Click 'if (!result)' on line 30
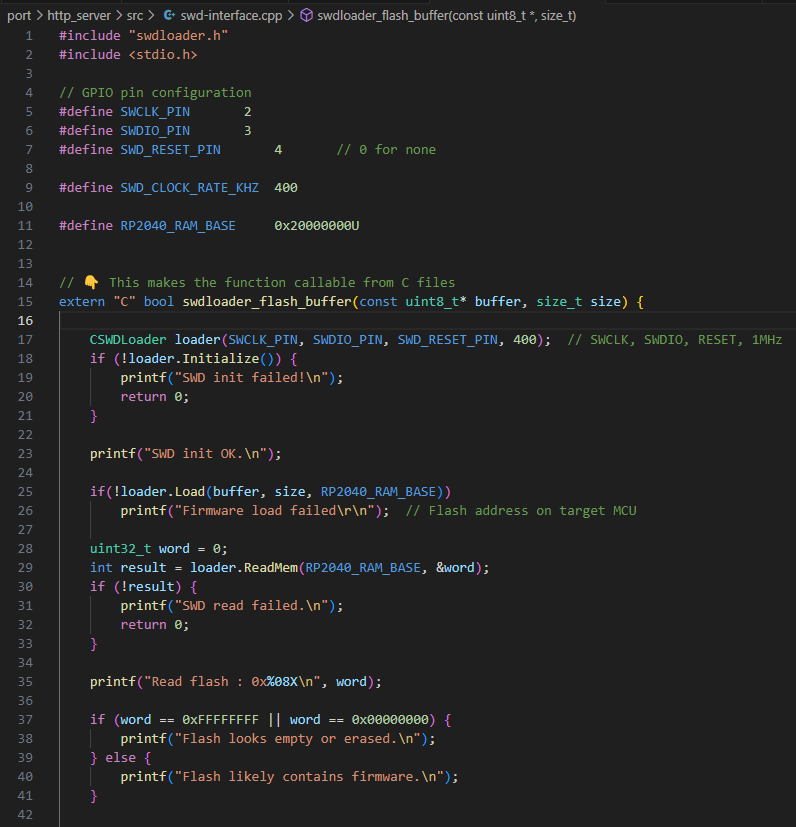This screenshot has width=796, height=827. point(136,586)
